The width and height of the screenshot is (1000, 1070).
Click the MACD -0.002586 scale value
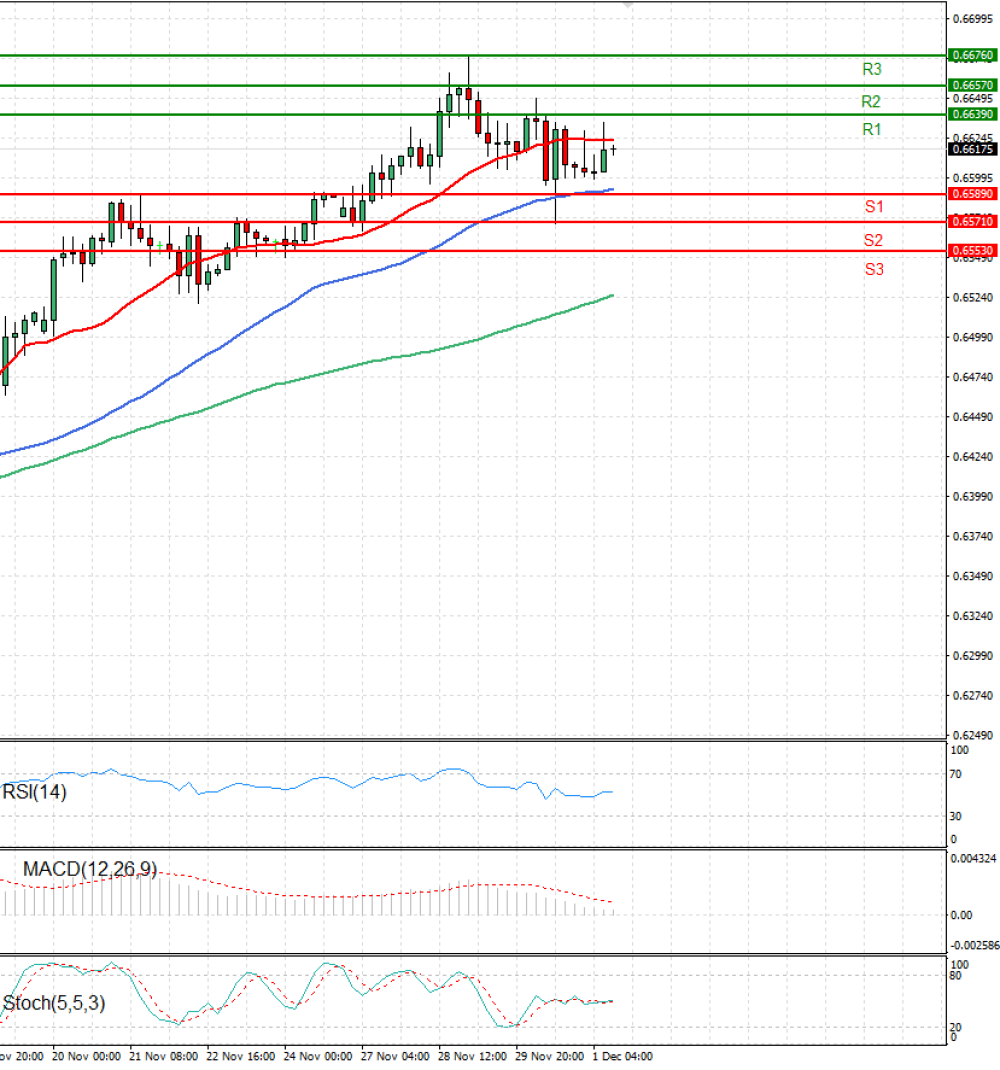(x=975, y=946)
